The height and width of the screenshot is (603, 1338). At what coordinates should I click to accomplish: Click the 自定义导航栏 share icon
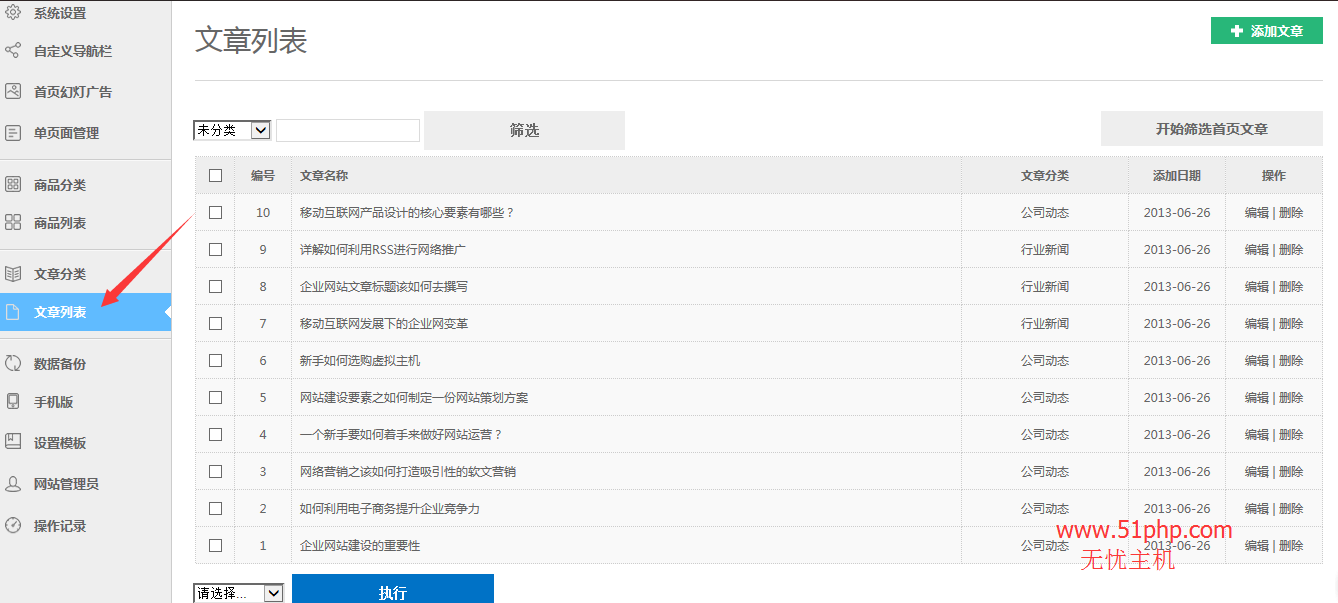13,50
